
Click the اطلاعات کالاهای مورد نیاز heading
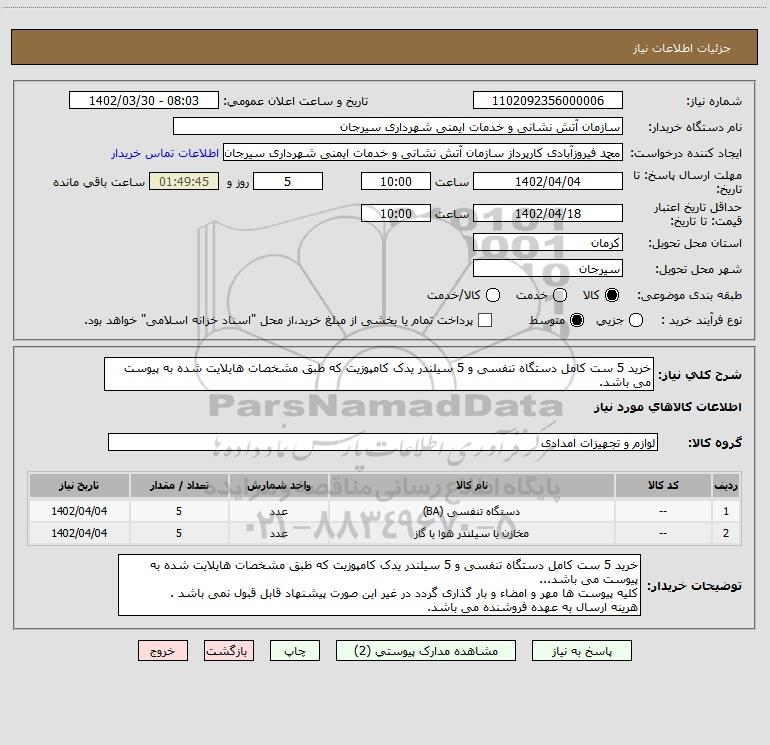[667, 407]
